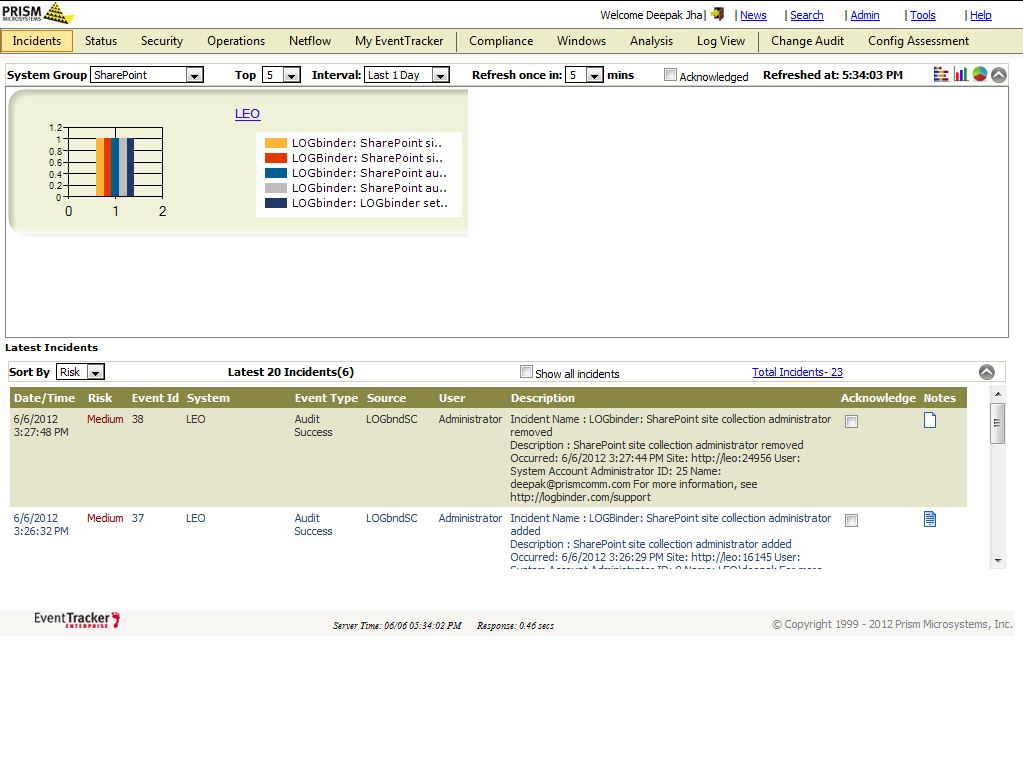Click the incidents table scrollbar down arrow
Screen dimensions: 1023x767
pyautogui.click(x=998, y=561)
